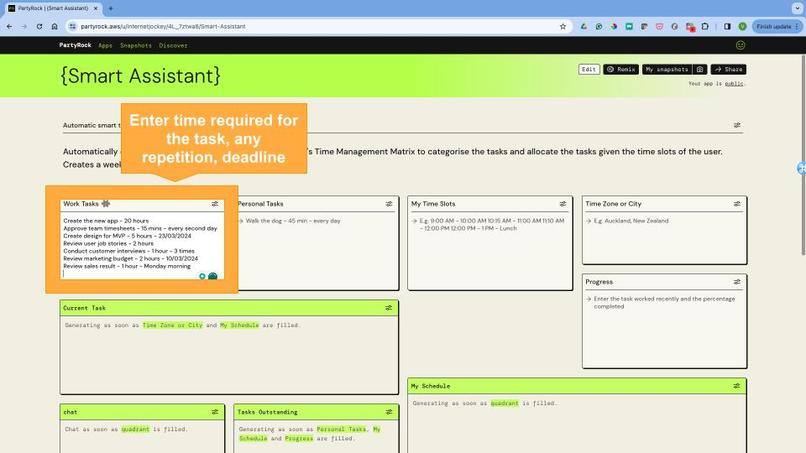Open the green Chrome profile avatar
This screenshot has height=453, width=806.
coord(742,26)
